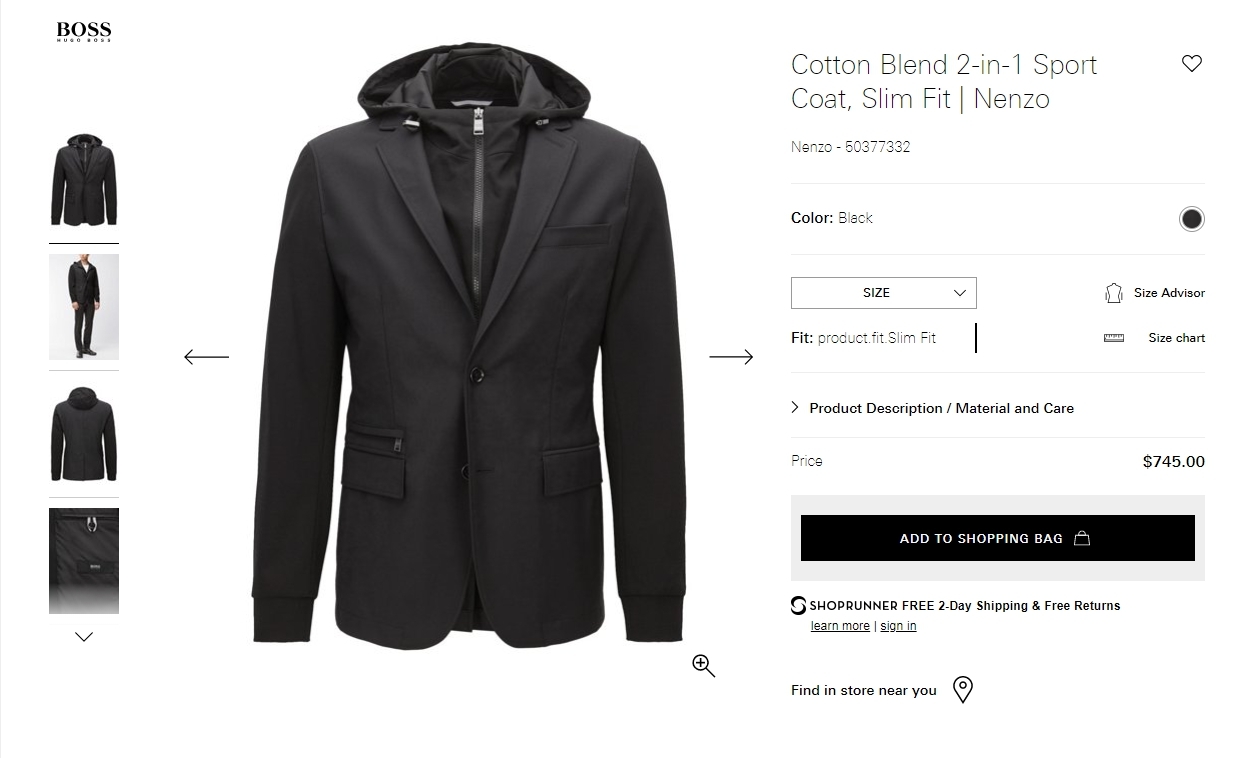Show next product image with right arrow
The width and height of the screenshot is (1243, 758).
[x=731, y=357]
